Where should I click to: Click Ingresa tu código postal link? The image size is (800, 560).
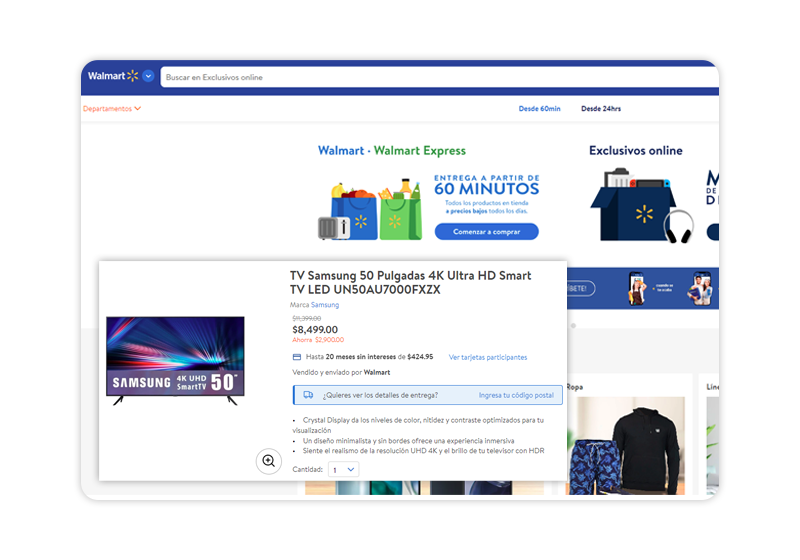coord(516,395)
